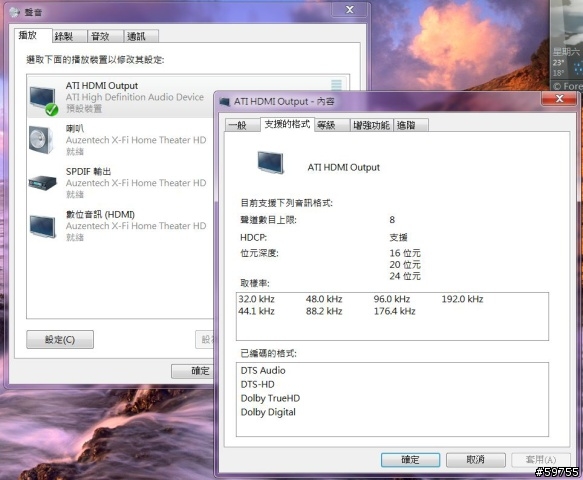Select Dolby TrueHD encoded format
Viewport: 583px width, 480px height.
tap(270, 398)
